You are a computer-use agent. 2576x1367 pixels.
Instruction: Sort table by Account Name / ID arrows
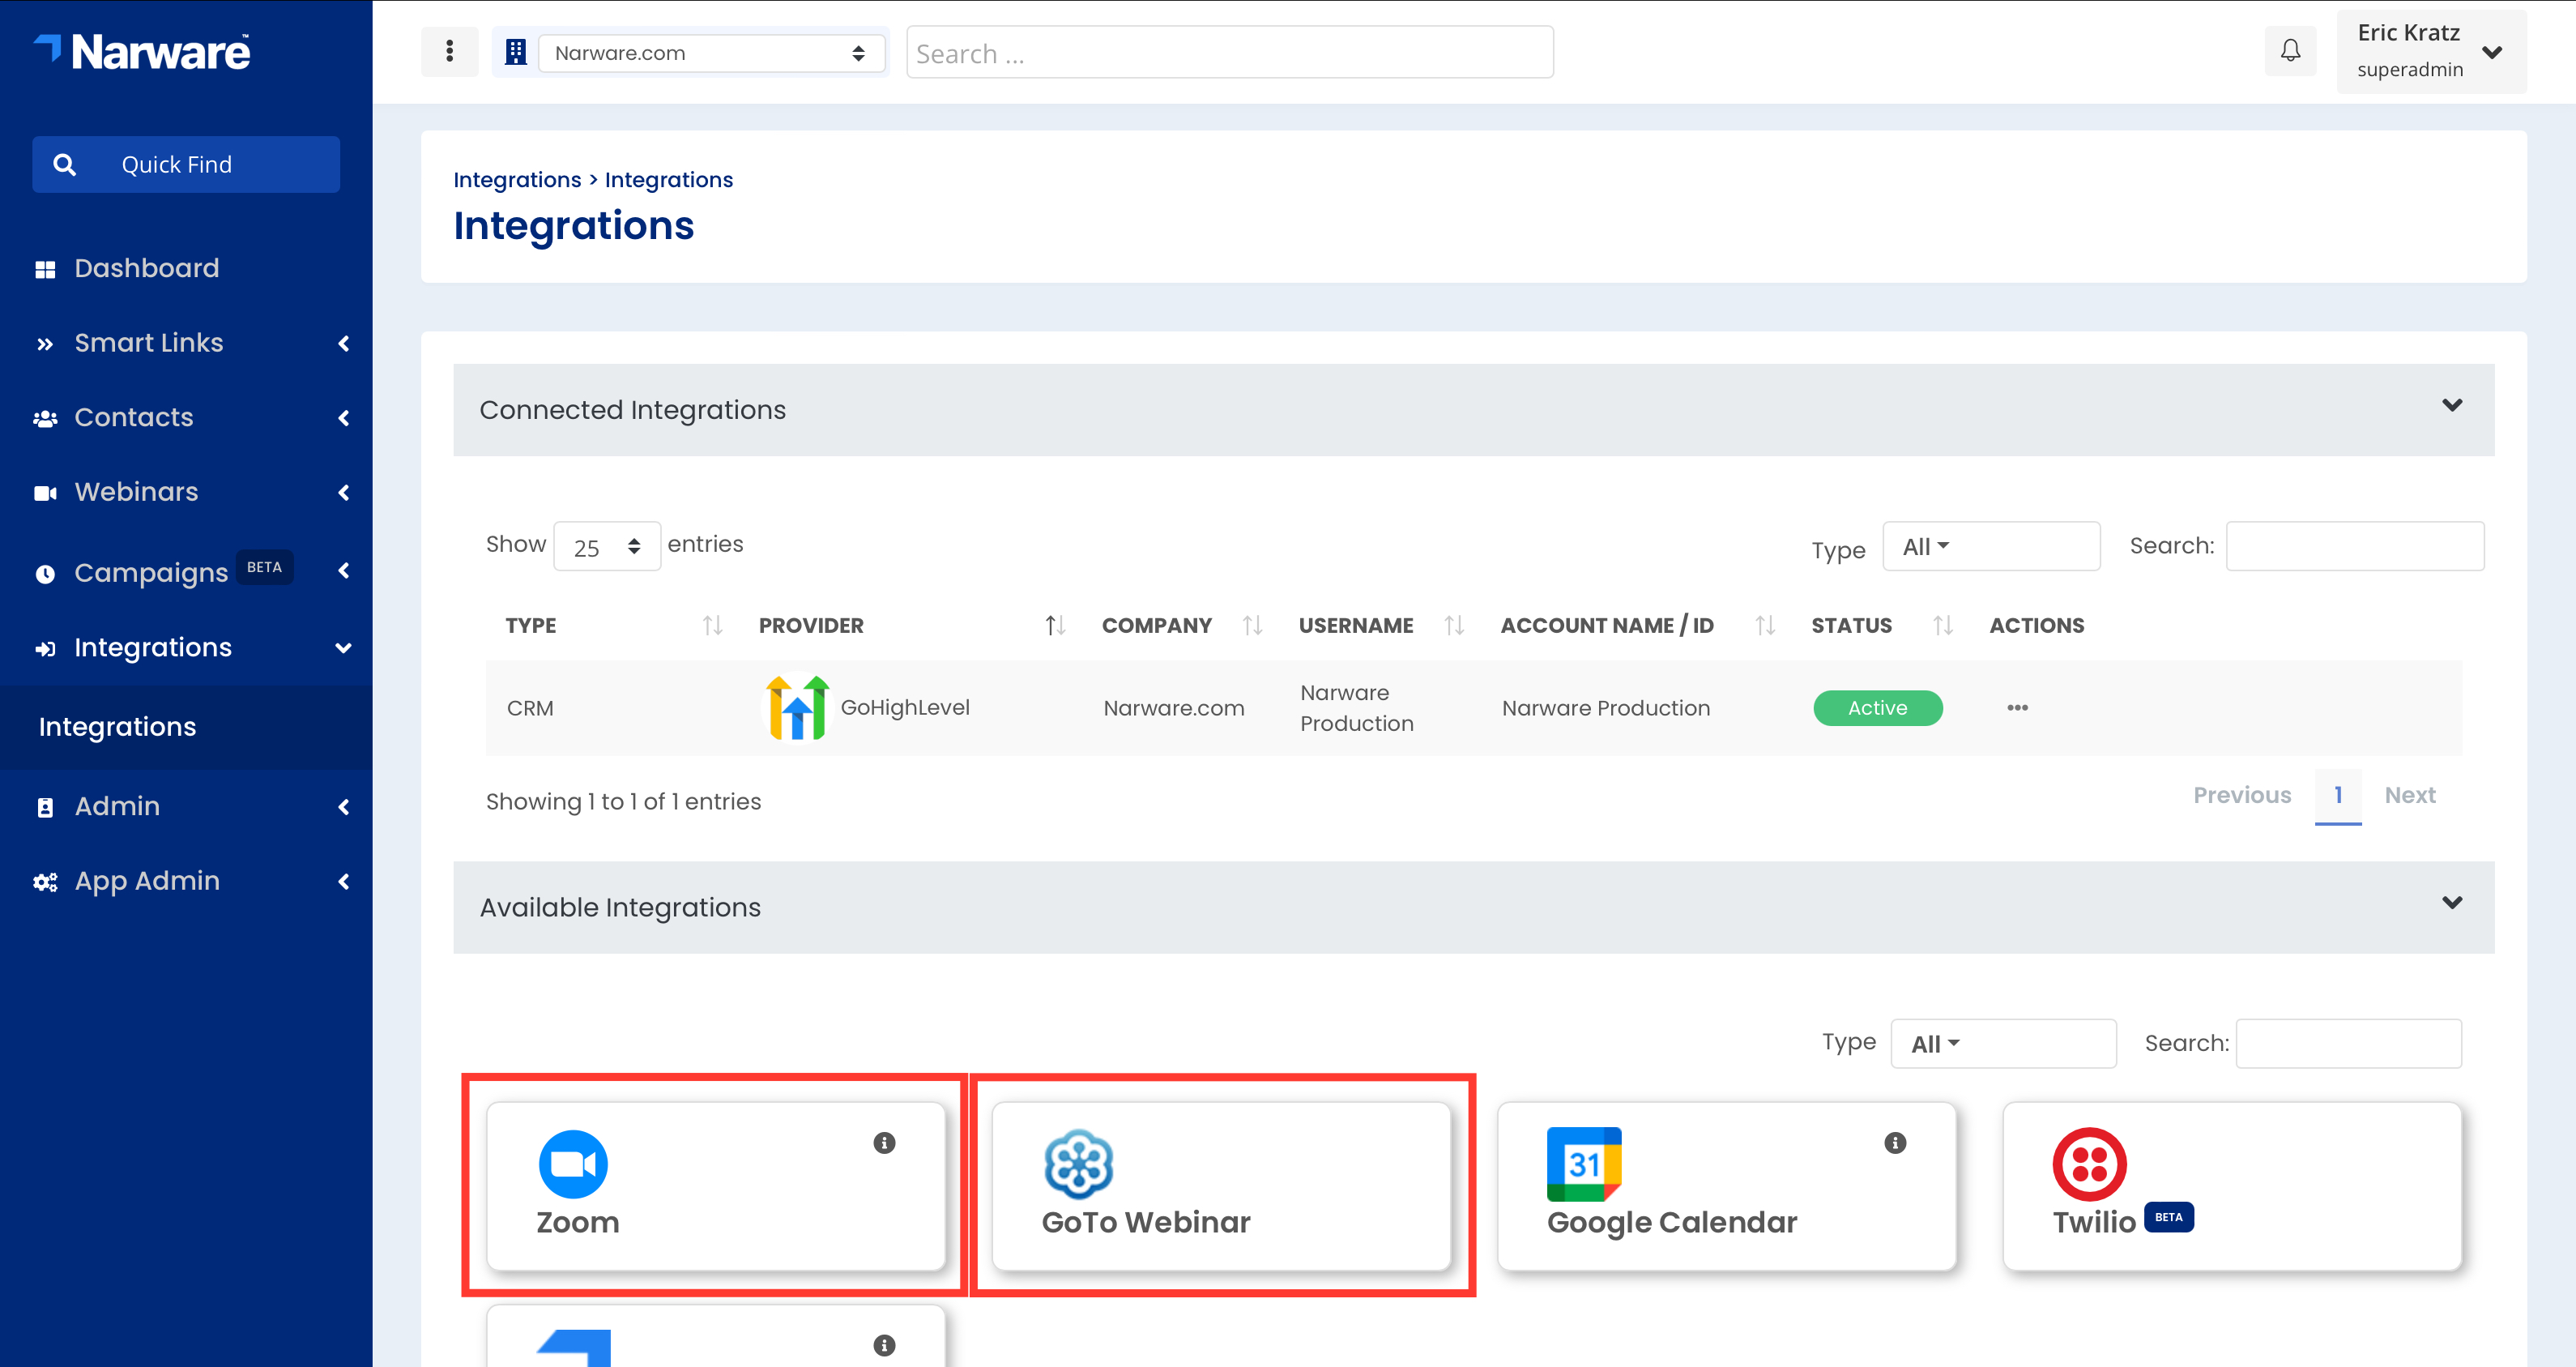click(1765, 625)
